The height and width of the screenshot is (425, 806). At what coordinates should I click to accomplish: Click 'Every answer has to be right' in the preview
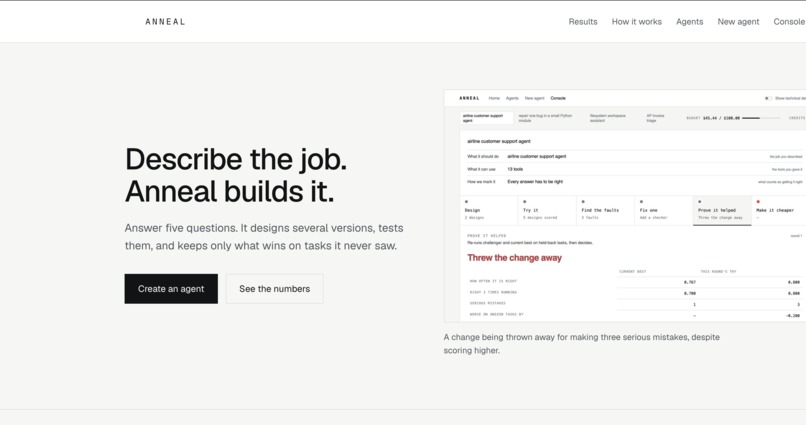click(535, 181)
